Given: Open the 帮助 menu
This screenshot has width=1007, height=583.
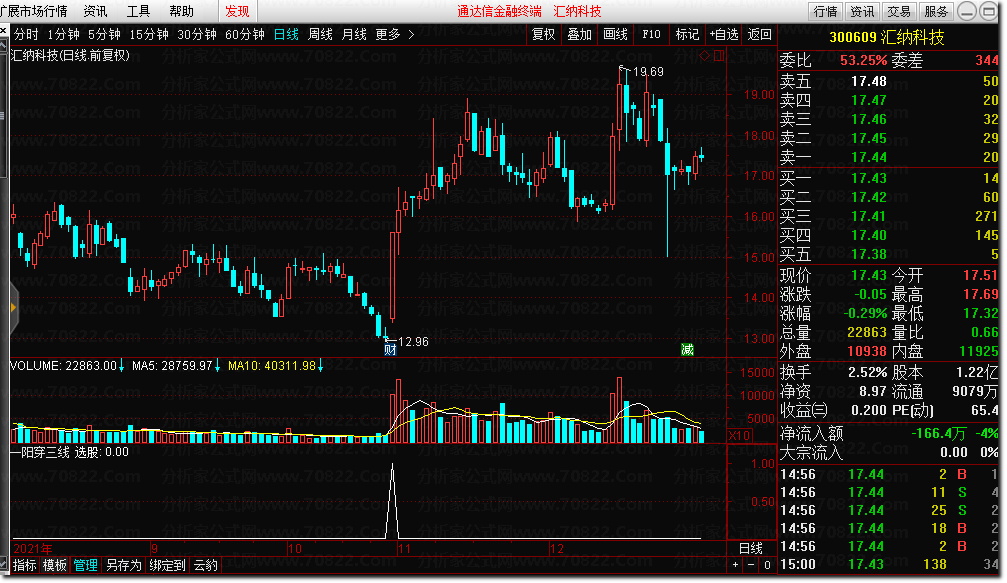Looking at the screenshot, I should click(x=181, y=12).
